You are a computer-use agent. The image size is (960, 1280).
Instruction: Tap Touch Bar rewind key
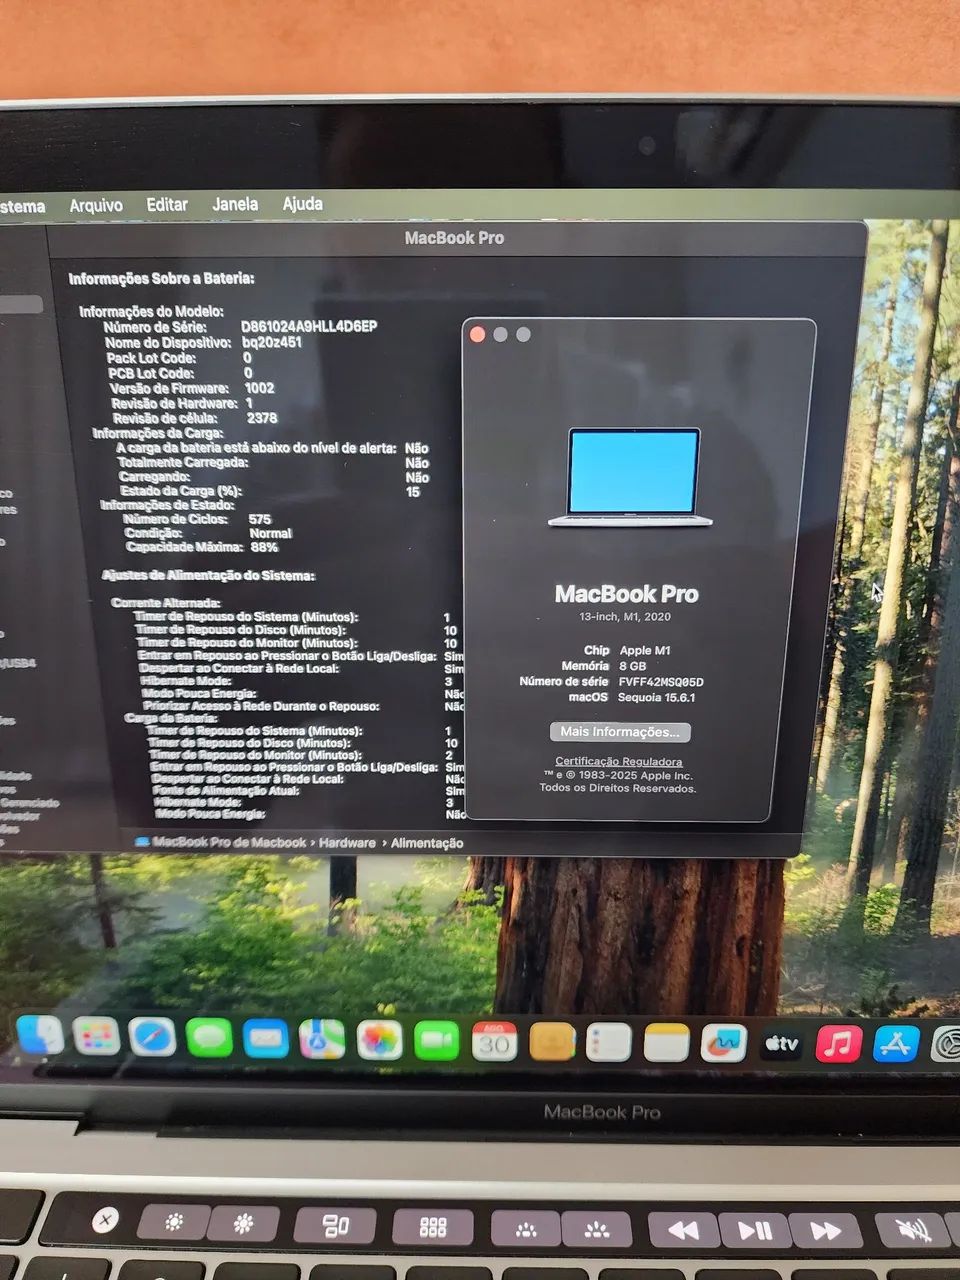[683, 1230]
